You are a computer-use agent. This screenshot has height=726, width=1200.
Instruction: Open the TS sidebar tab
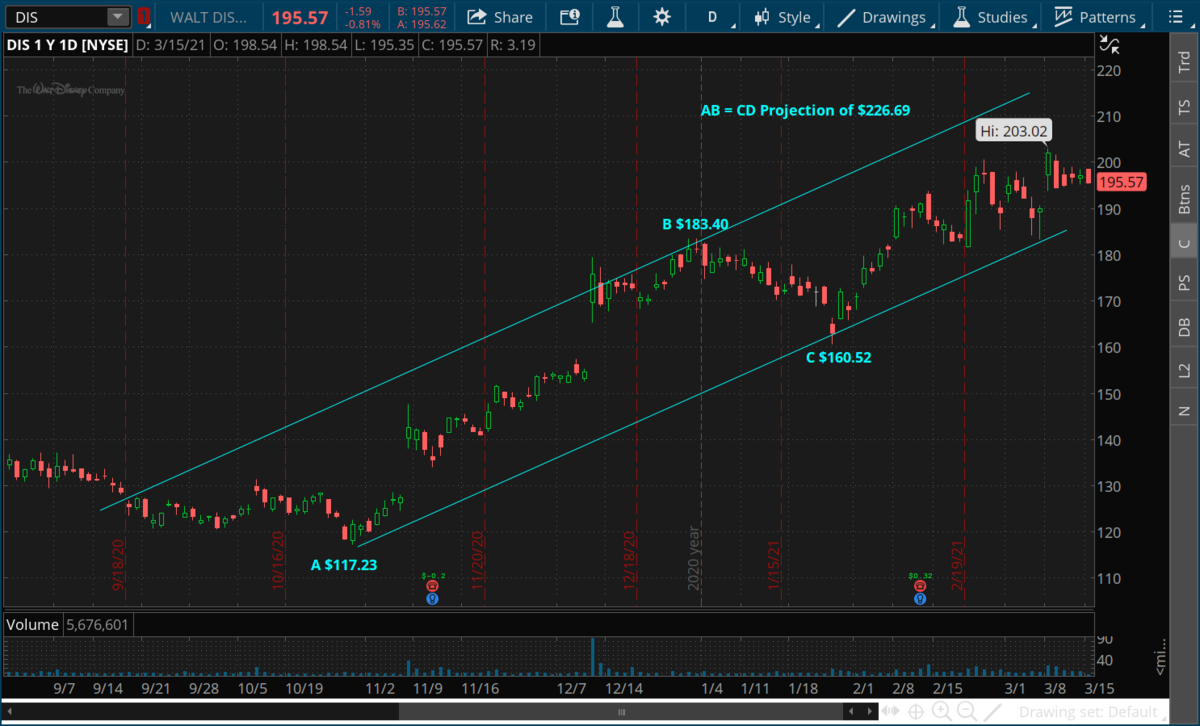pos(1184,106)
